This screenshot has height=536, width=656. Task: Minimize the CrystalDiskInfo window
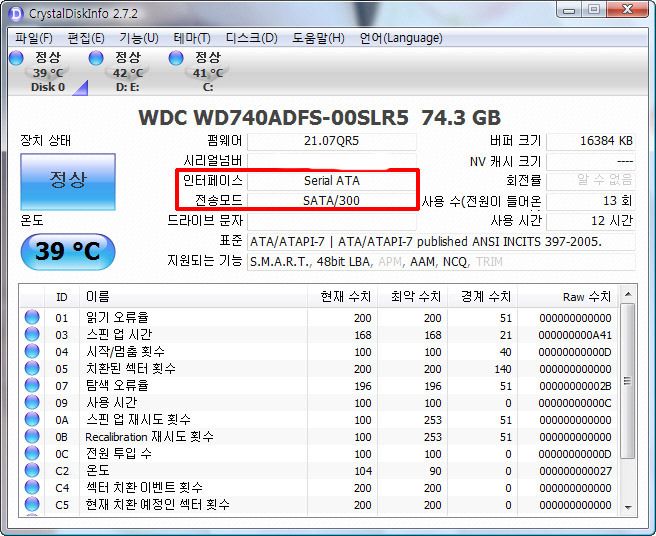point(570,9)
